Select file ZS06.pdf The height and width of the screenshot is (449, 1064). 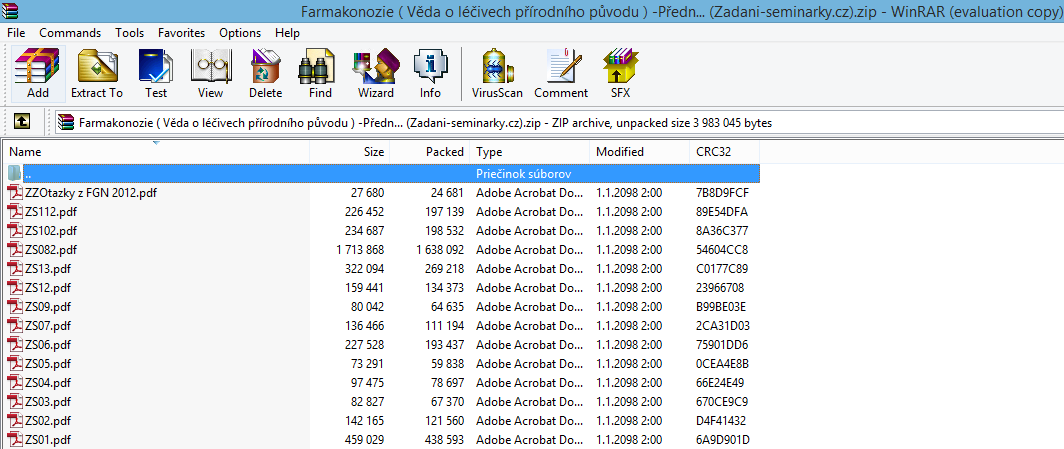48,345
